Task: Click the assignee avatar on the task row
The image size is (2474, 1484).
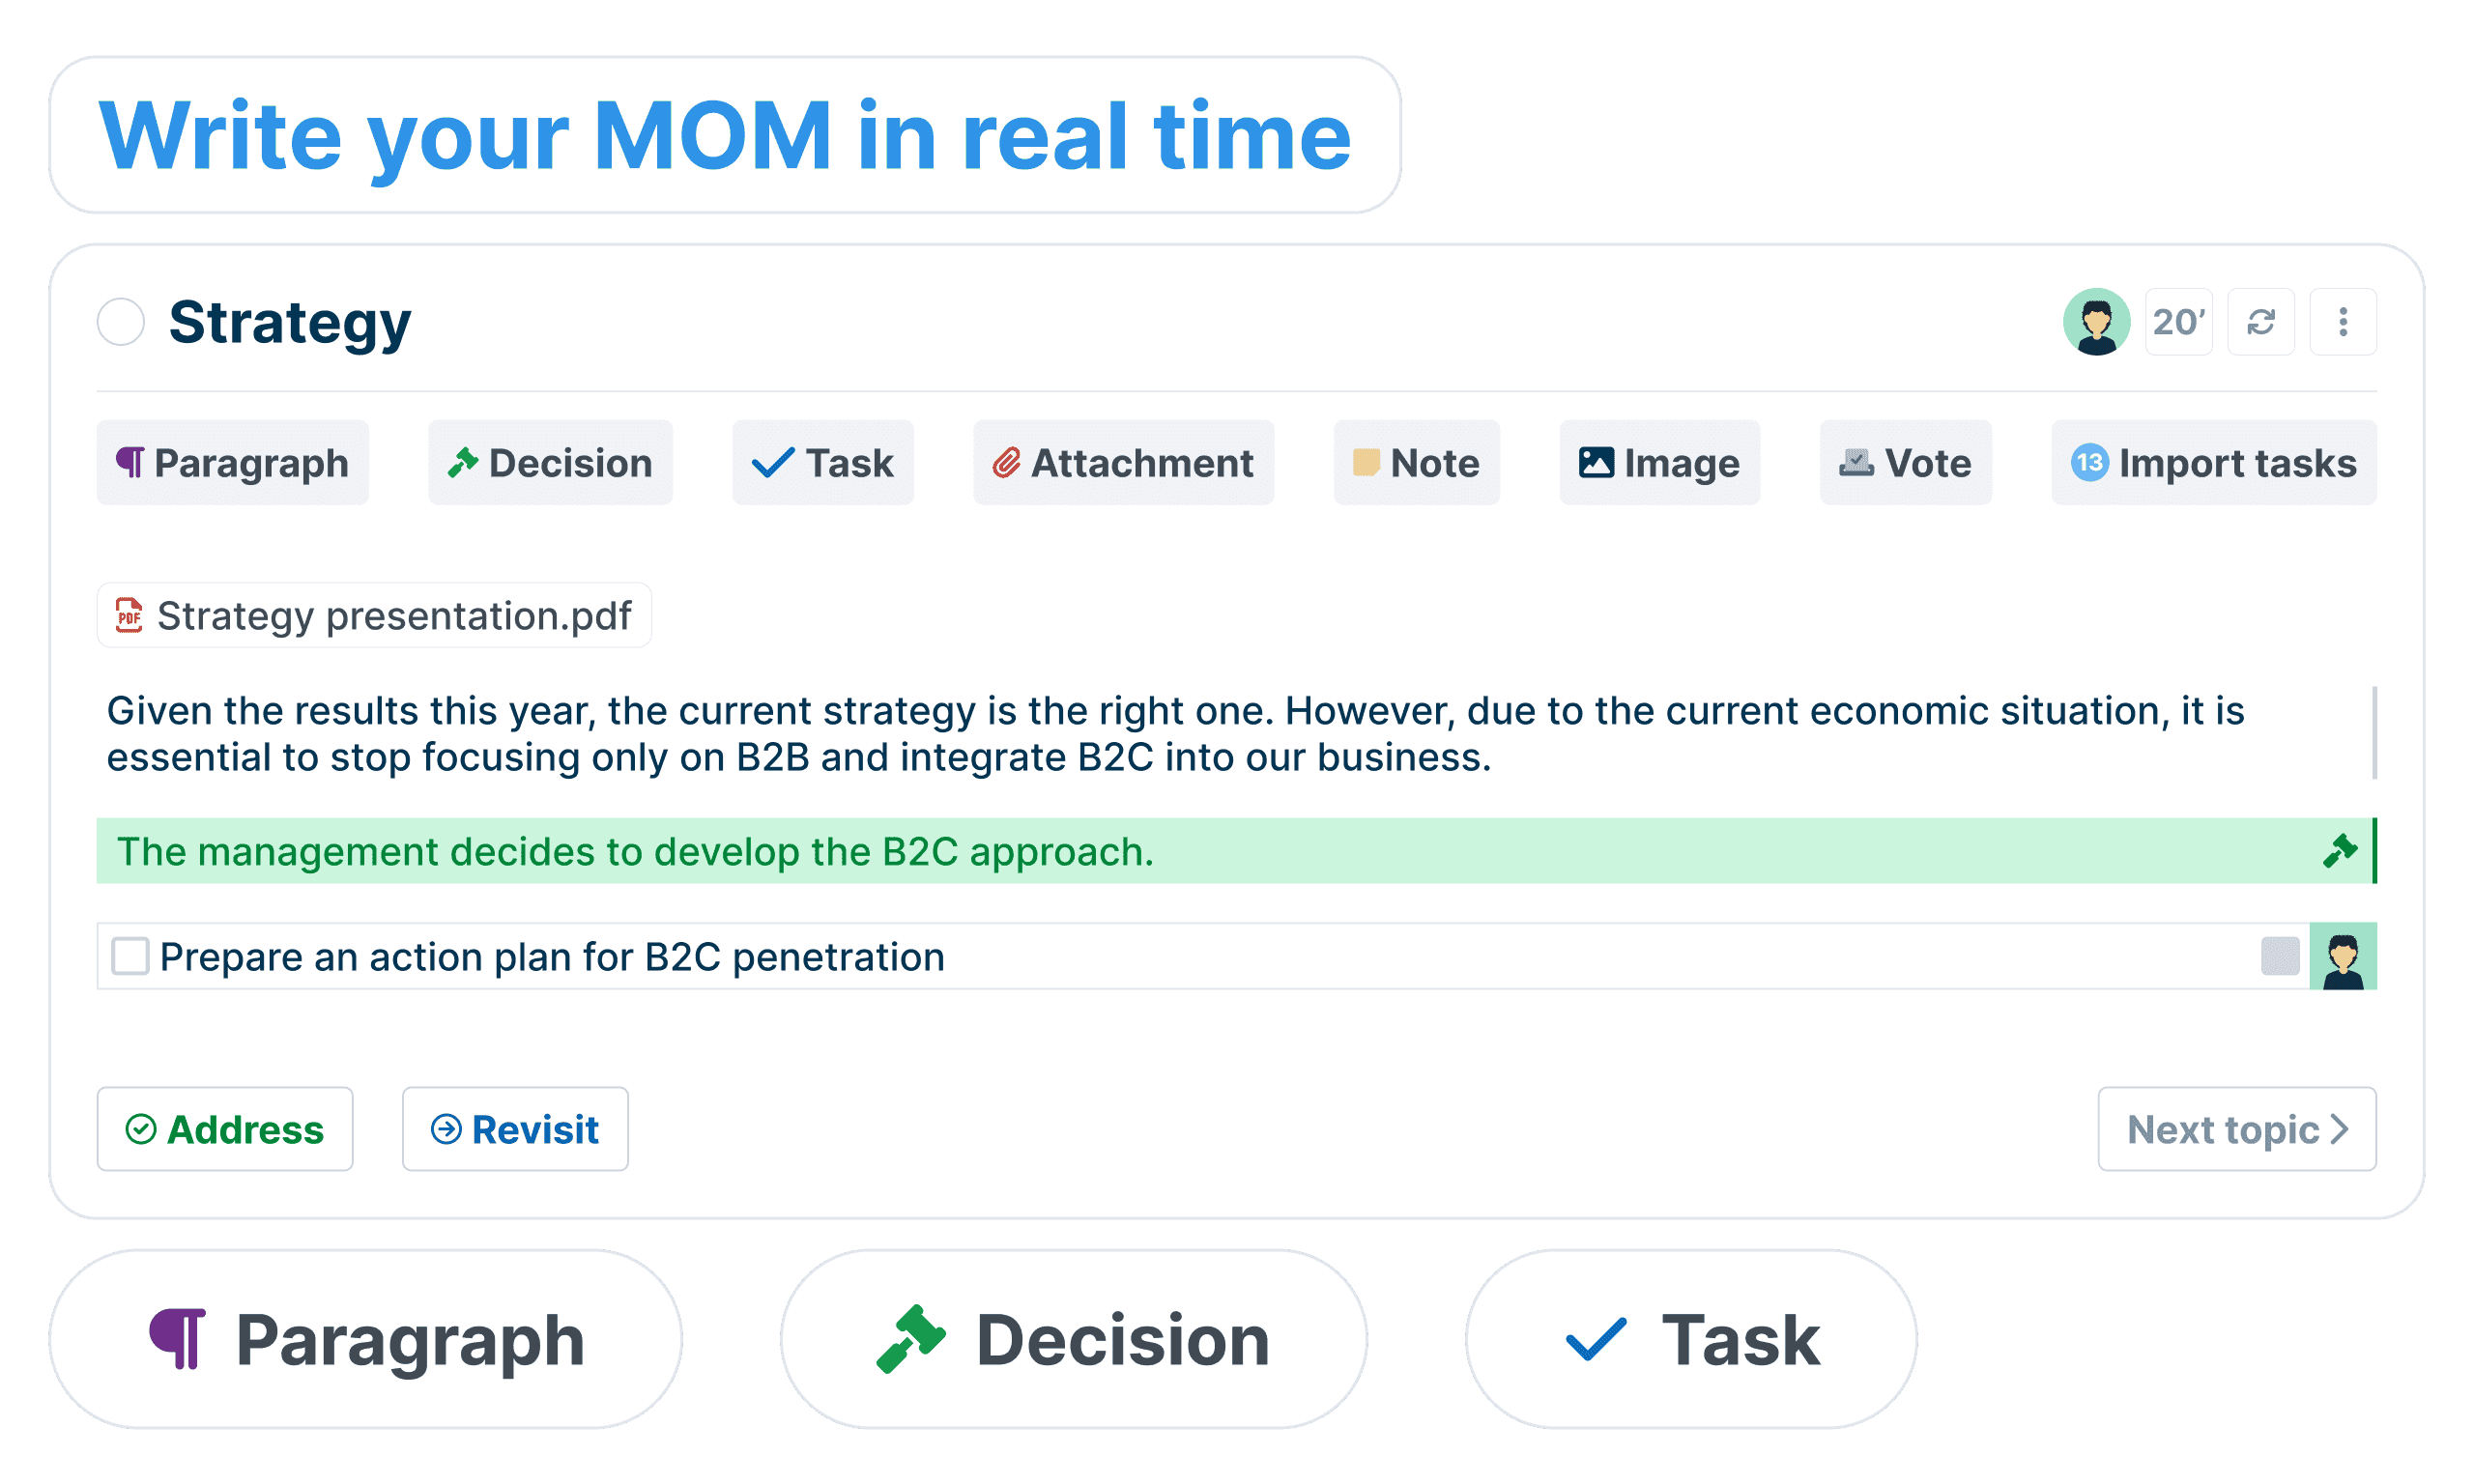Action: click(2342, 957)
